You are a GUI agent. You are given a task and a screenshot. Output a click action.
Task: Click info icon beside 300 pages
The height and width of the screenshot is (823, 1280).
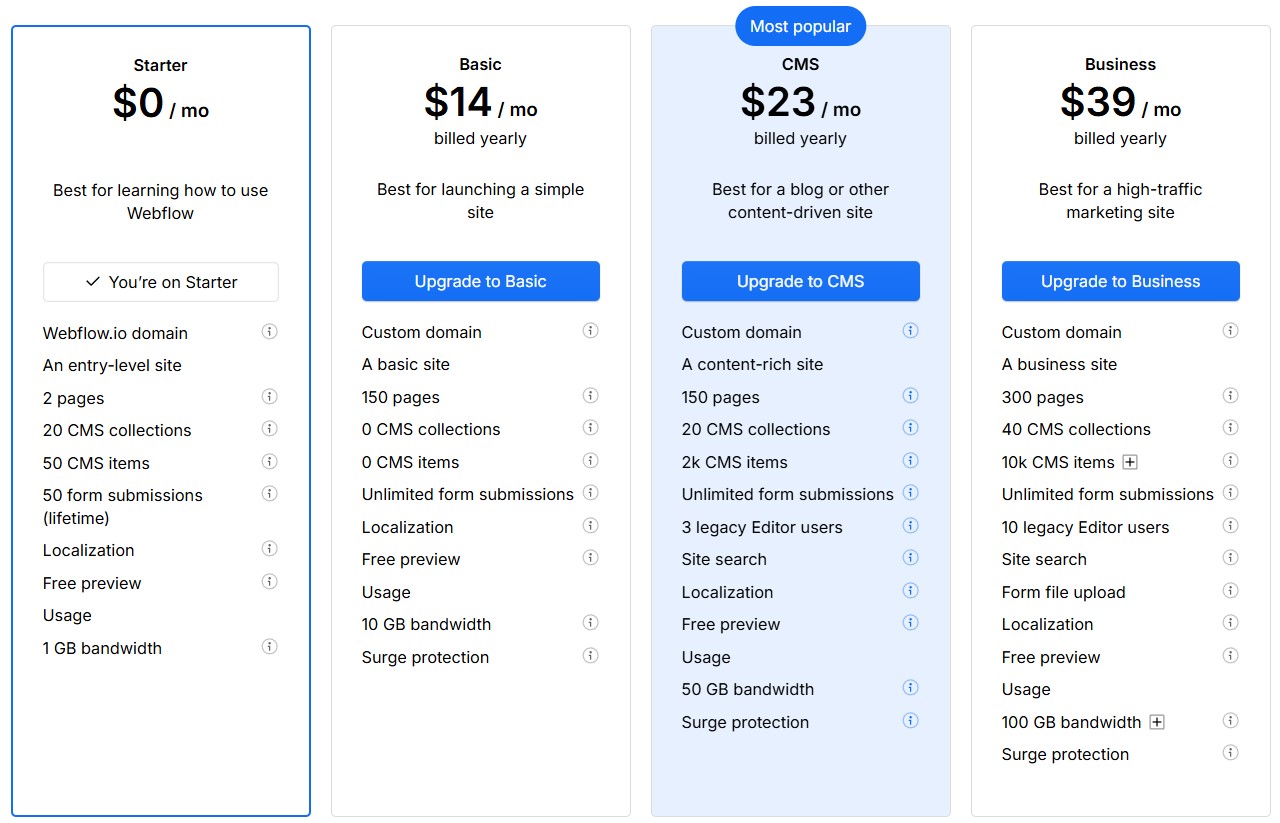(x=1230, y=395)
